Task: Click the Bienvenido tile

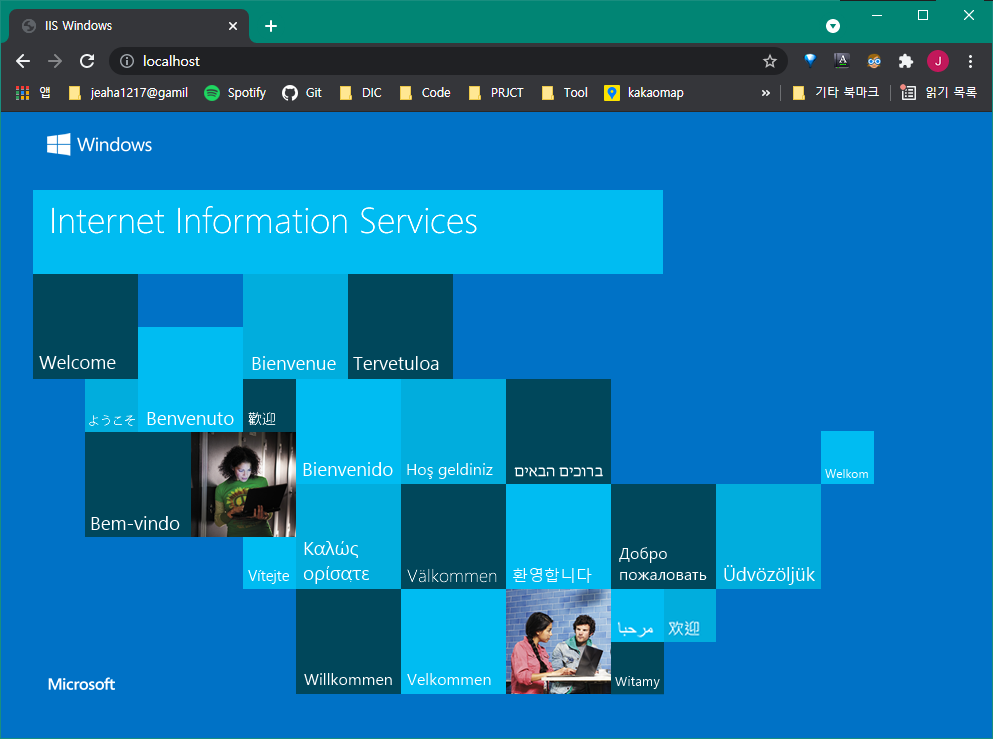Action: pyautogui.click(x=348, y=431)
